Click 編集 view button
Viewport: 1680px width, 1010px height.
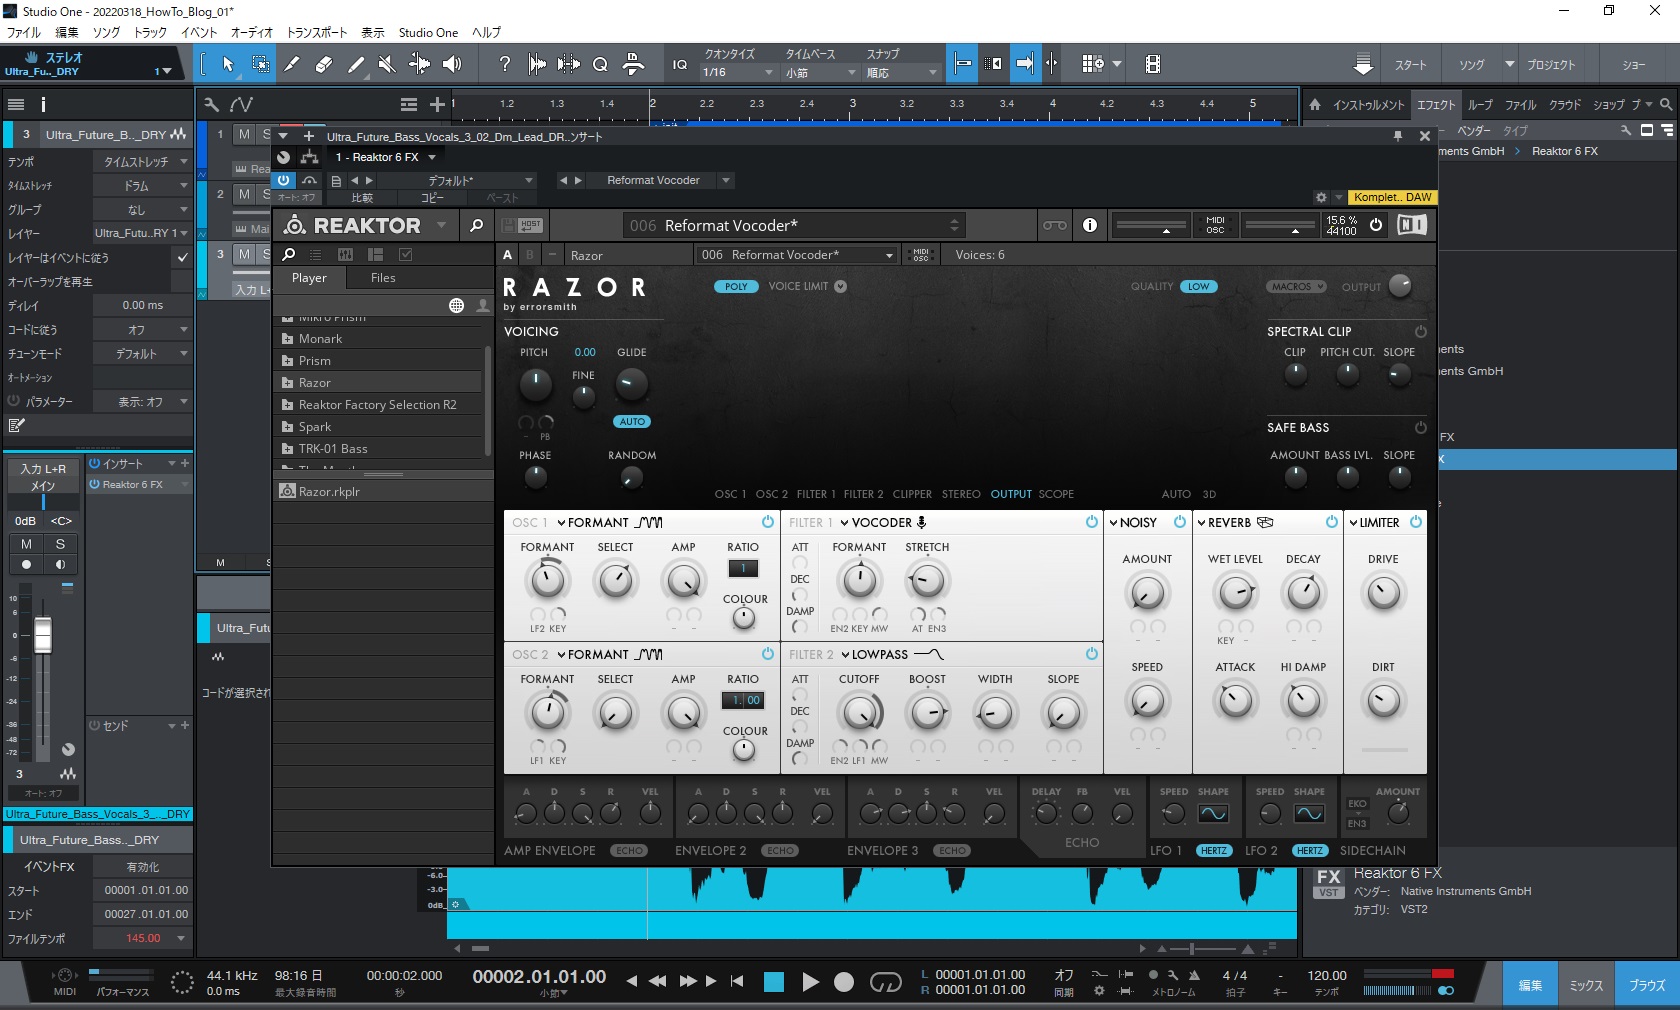pos(1530,985)
